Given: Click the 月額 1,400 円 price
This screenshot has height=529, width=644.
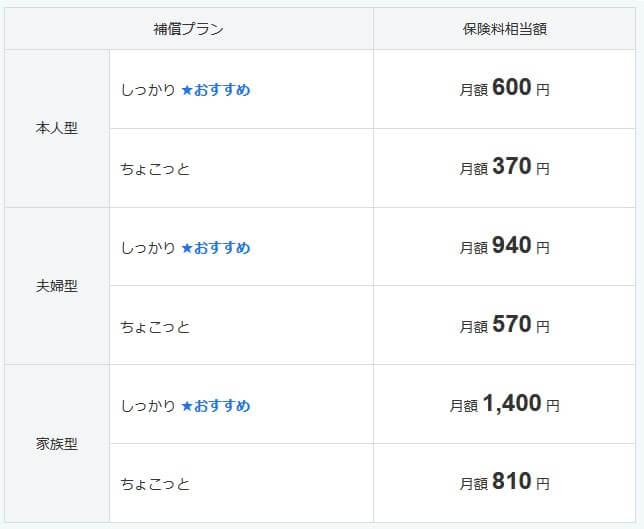Looking at the screenshot, I should [505, 405].
